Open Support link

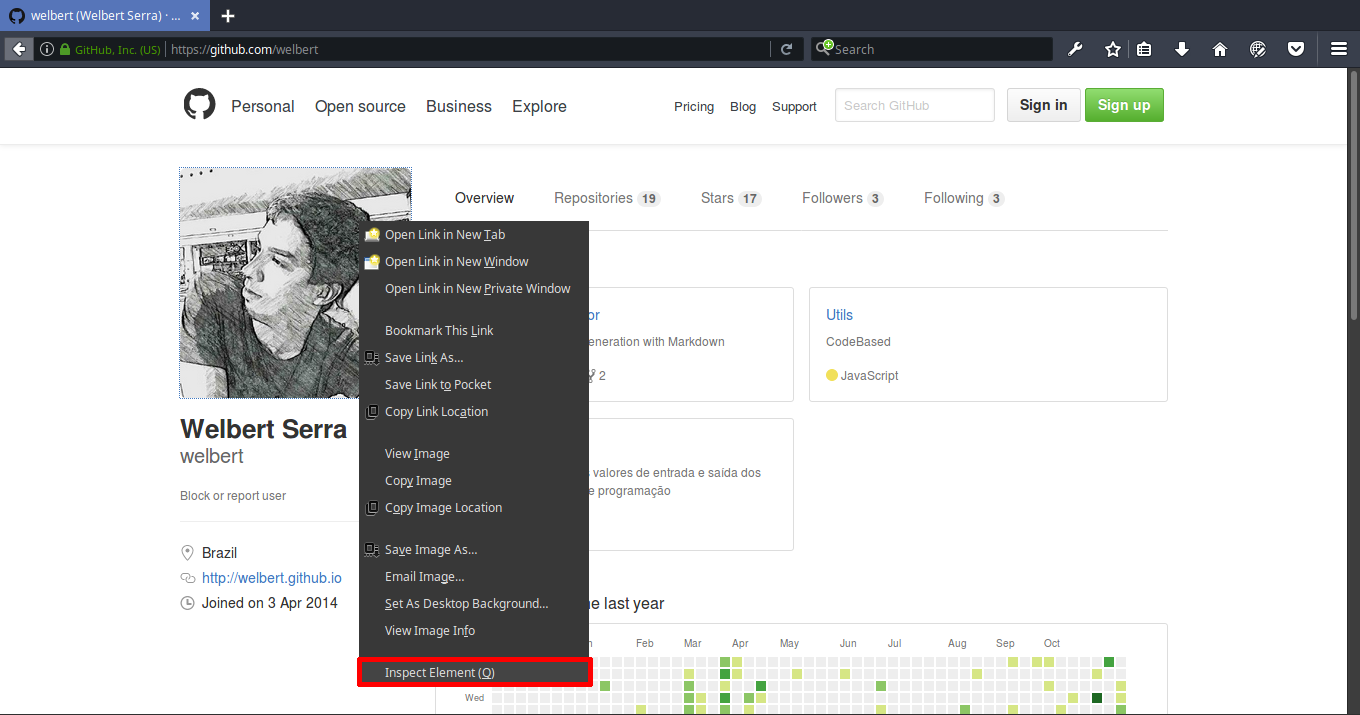[x=794, y=107]
